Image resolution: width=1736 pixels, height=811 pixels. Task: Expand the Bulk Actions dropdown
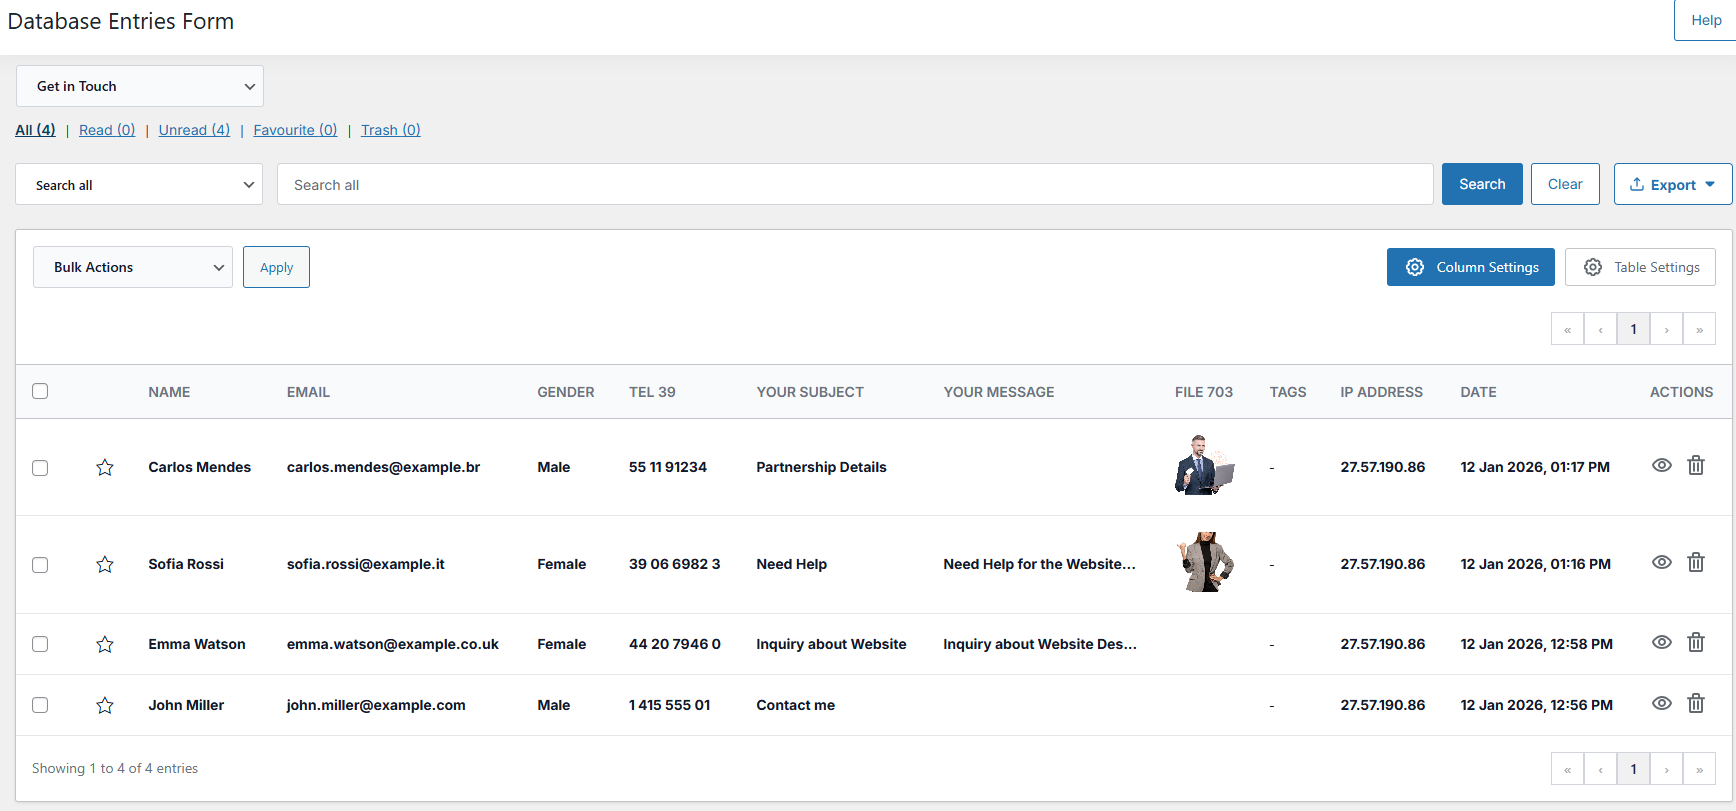coord(133,267)
